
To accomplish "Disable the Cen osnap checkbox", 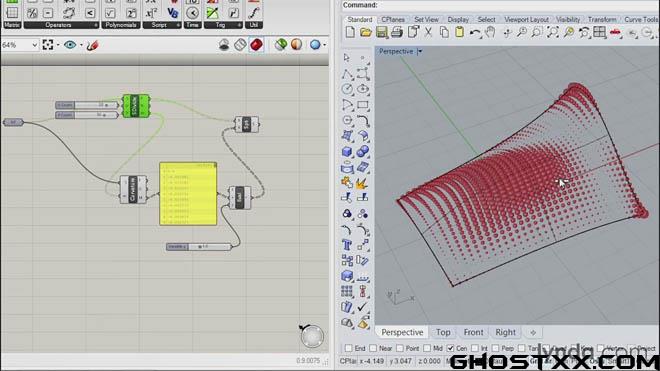I will [450, 348].
